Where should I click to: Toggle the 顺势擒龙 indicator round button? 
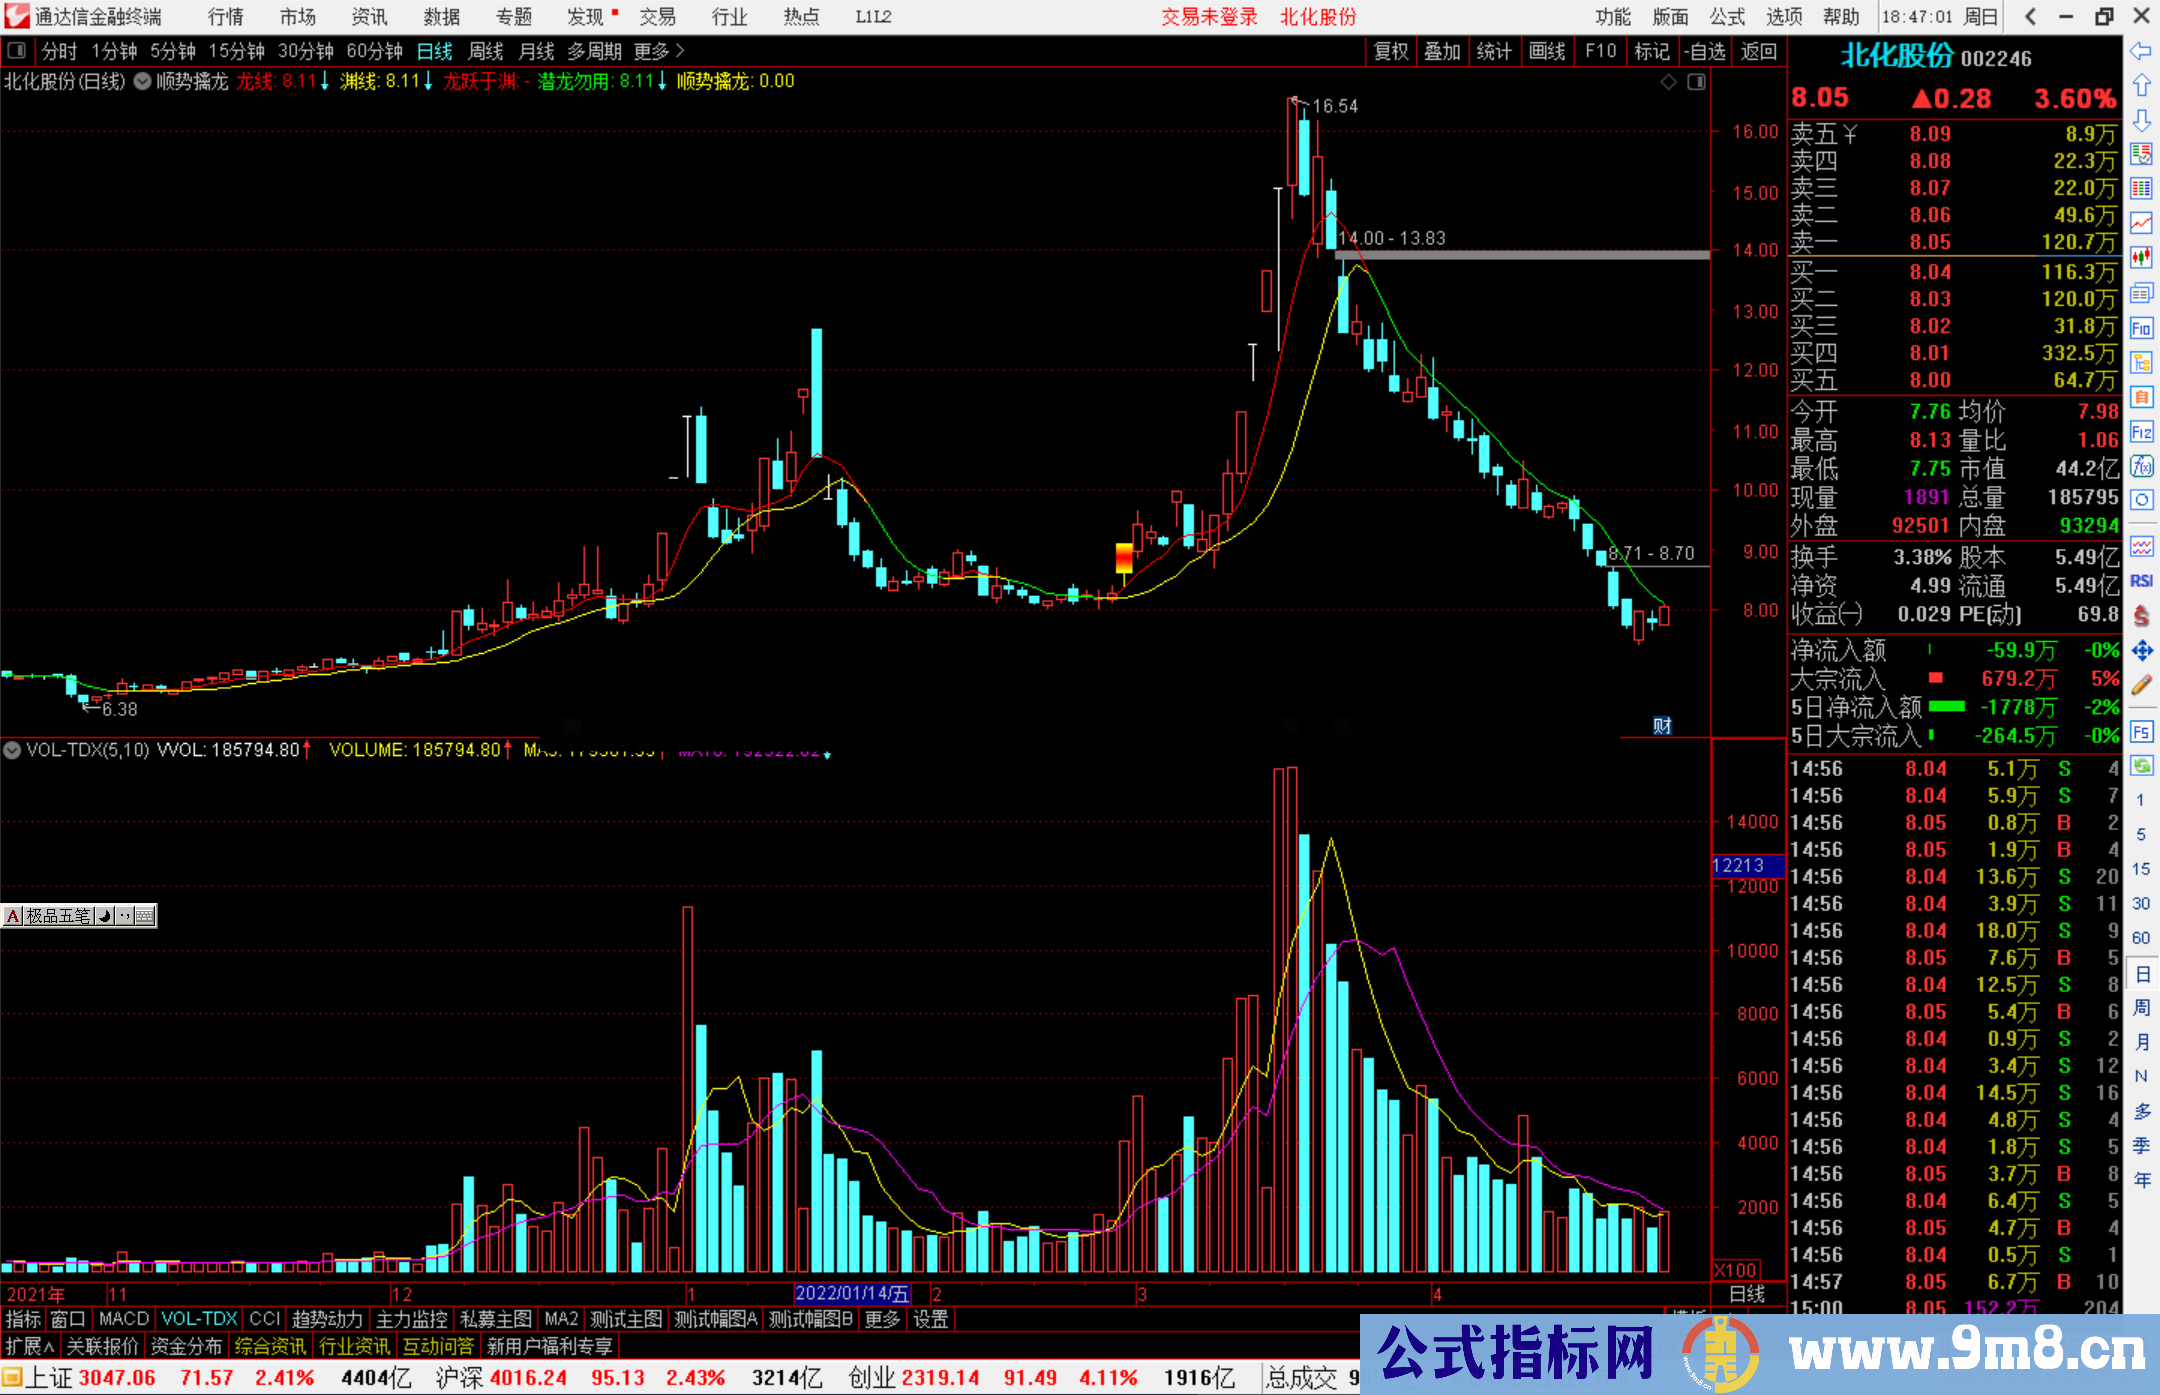click(x=142, y=82)
